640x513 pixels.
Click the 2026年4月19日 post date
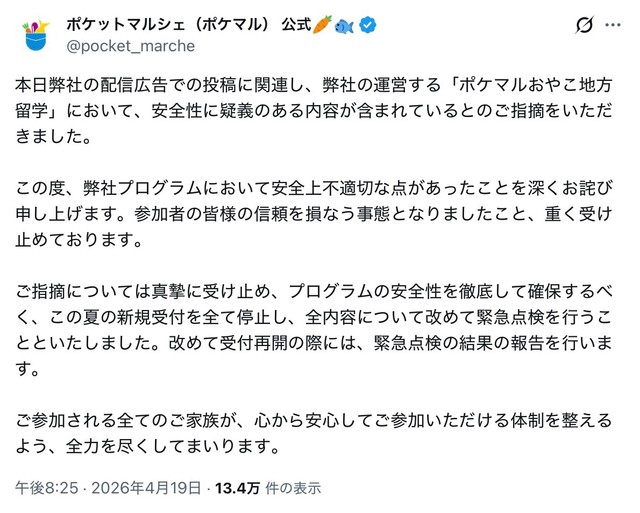pos(146,488)
